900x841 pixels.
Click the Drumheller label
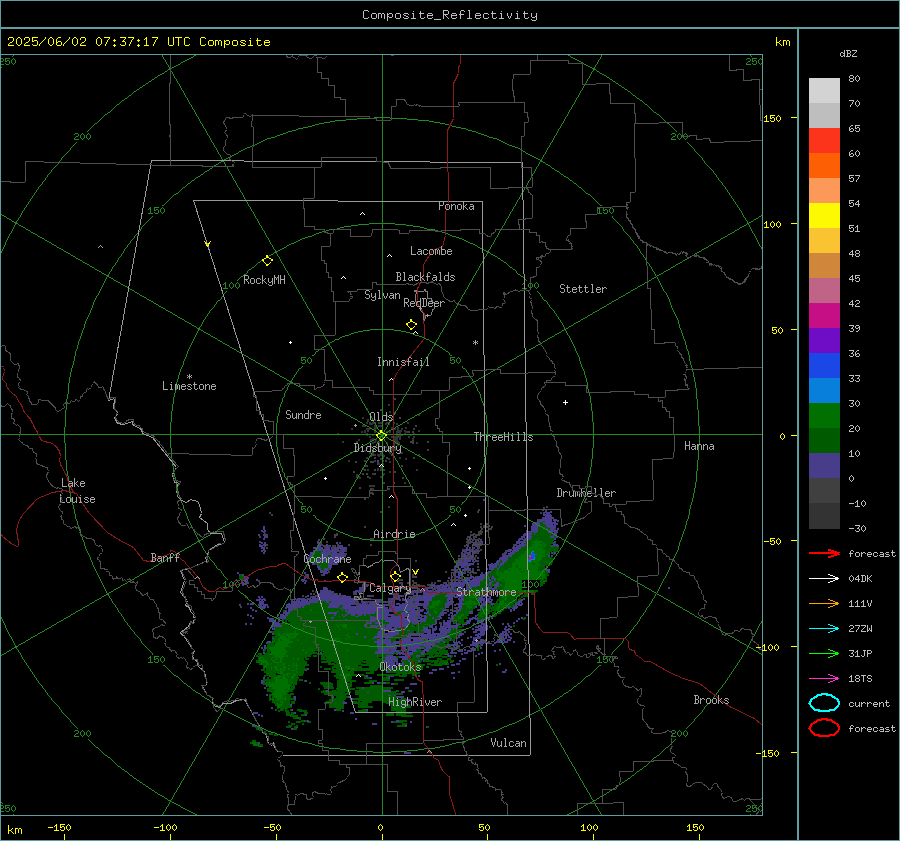click(586, 493)
